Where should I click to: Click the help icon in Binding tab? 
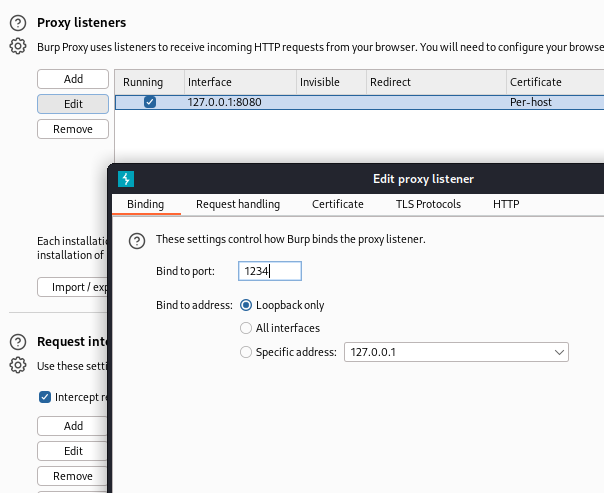click(137, 241)
